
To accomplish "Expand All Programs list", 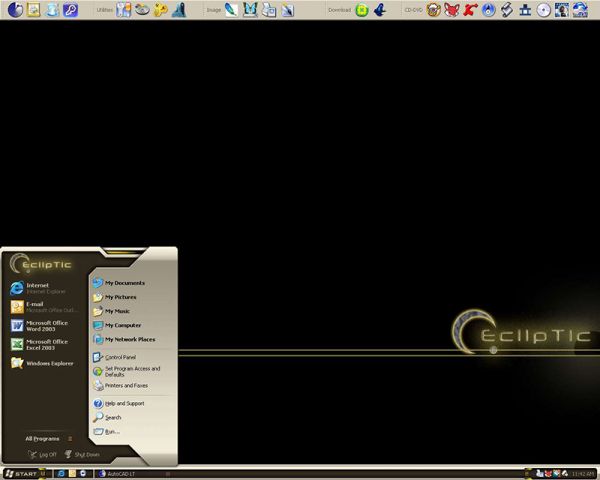I will tap(48, 439).
